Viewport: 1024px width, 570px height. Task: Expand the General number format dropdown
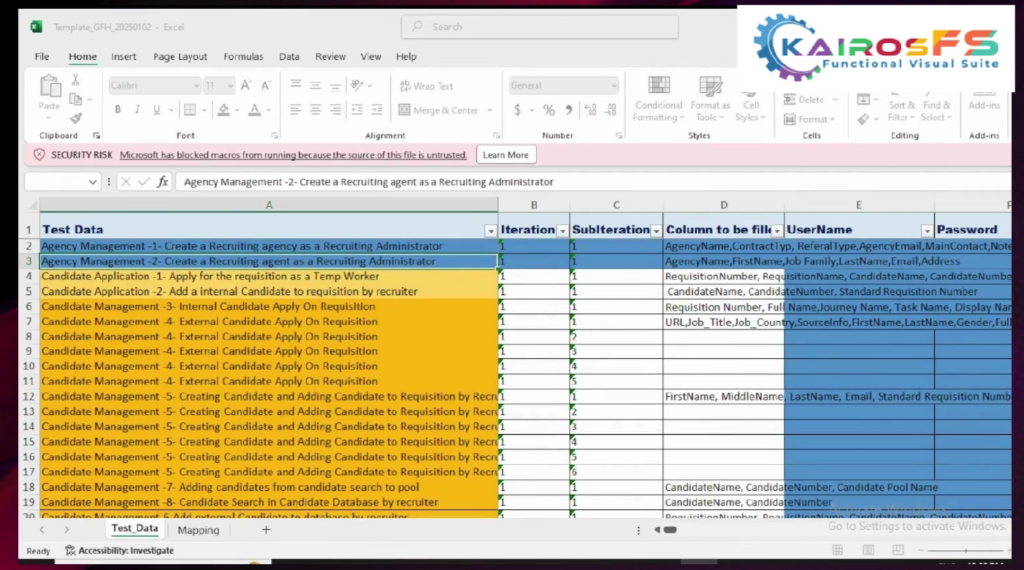tap(612, 86)
